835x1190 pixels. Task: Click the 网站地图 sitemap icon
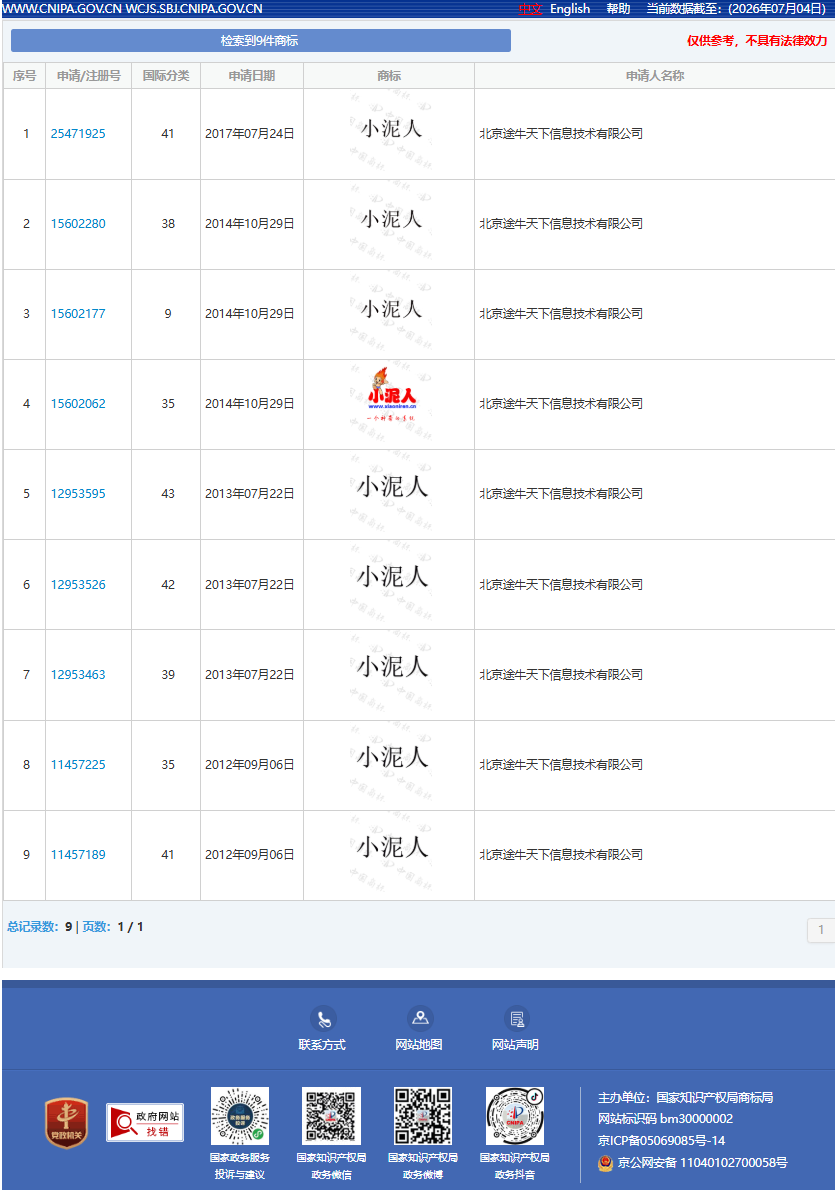(x=420, y=1018)
